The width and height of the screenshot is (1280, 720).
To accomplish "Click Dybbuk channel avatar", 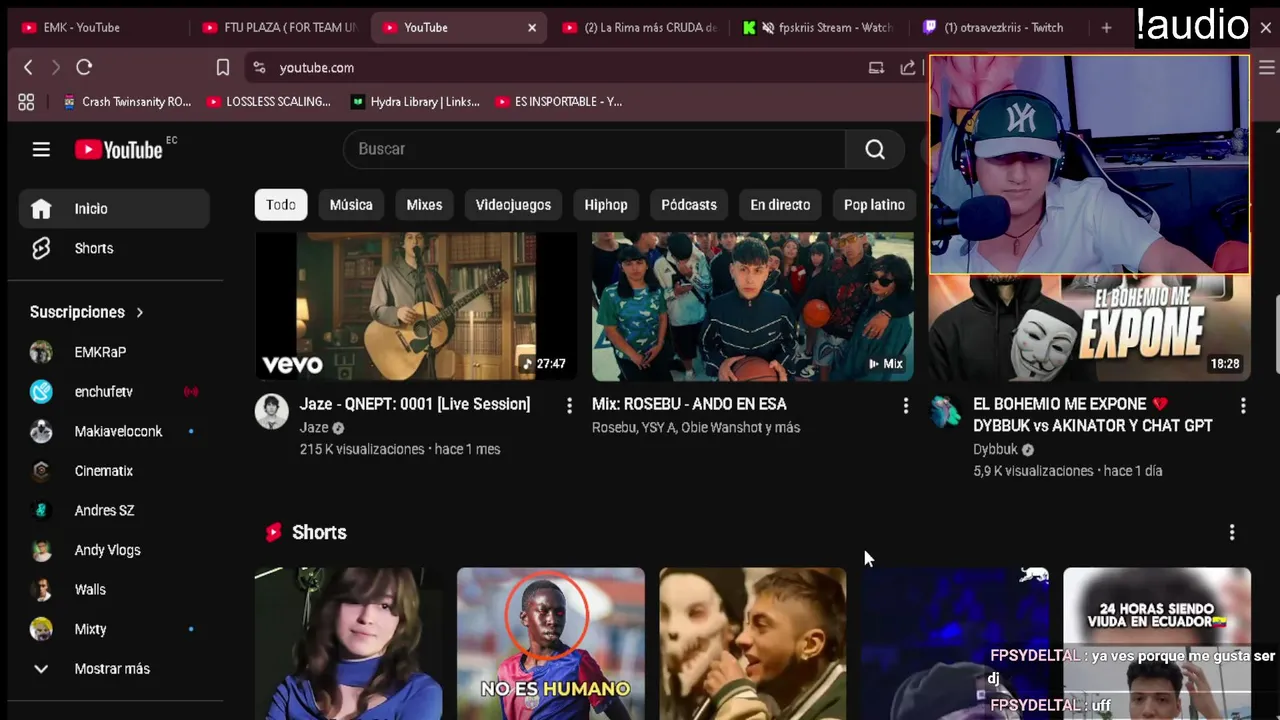I will [946, 411].
